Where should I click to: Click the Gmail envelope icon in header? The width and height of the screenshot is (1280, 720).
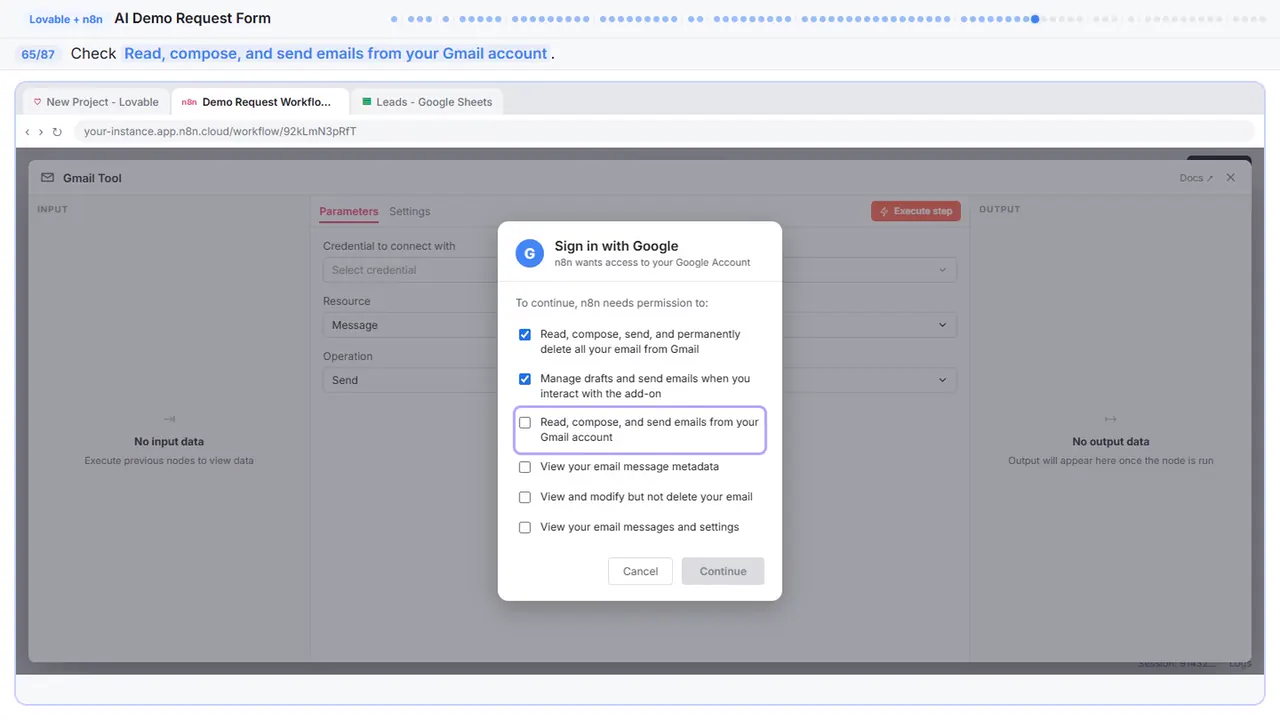47,178
